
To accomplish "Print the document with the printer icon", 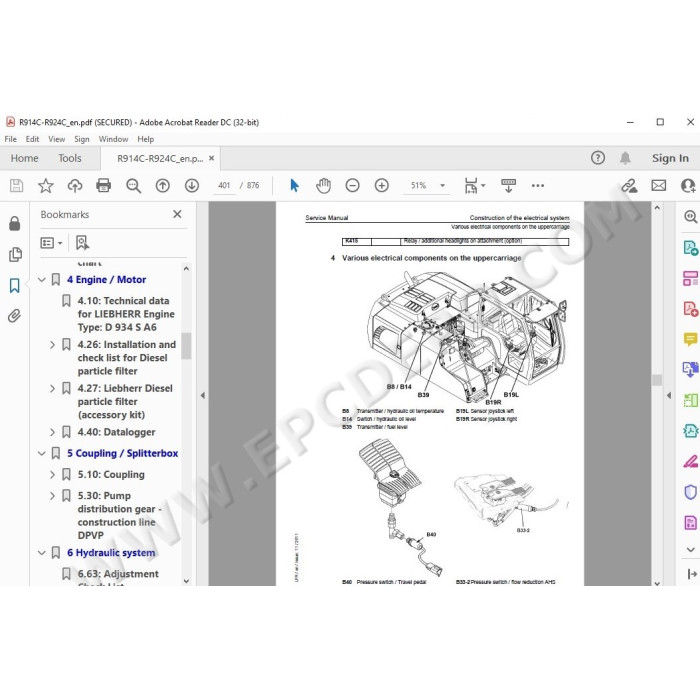I will [x=104, y=185].
